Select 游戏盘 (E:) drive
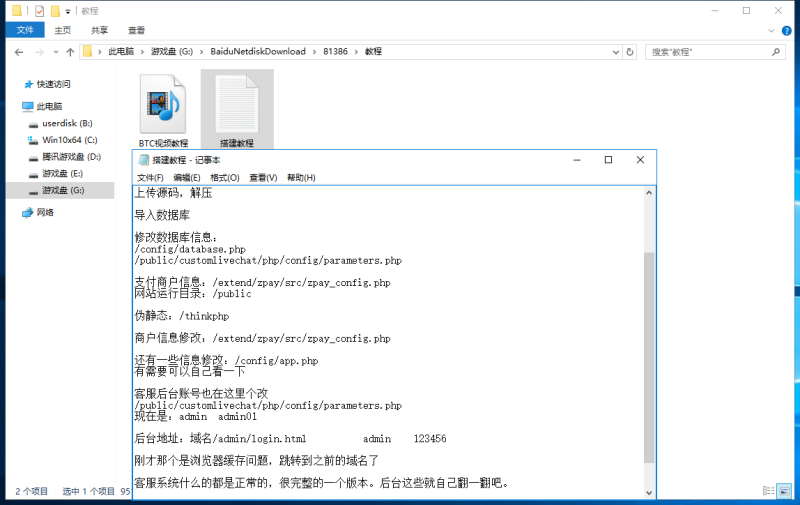 (x=62, y=173)
